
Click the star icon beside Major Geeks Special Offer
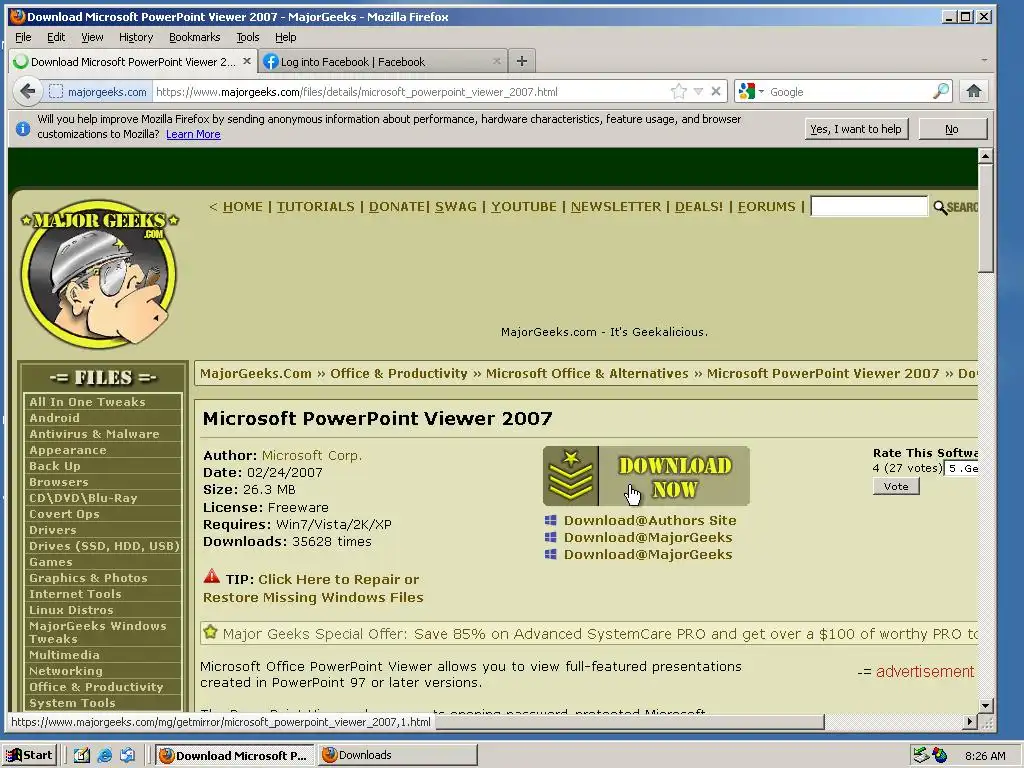pyautogui.click(x=210, y=632)
